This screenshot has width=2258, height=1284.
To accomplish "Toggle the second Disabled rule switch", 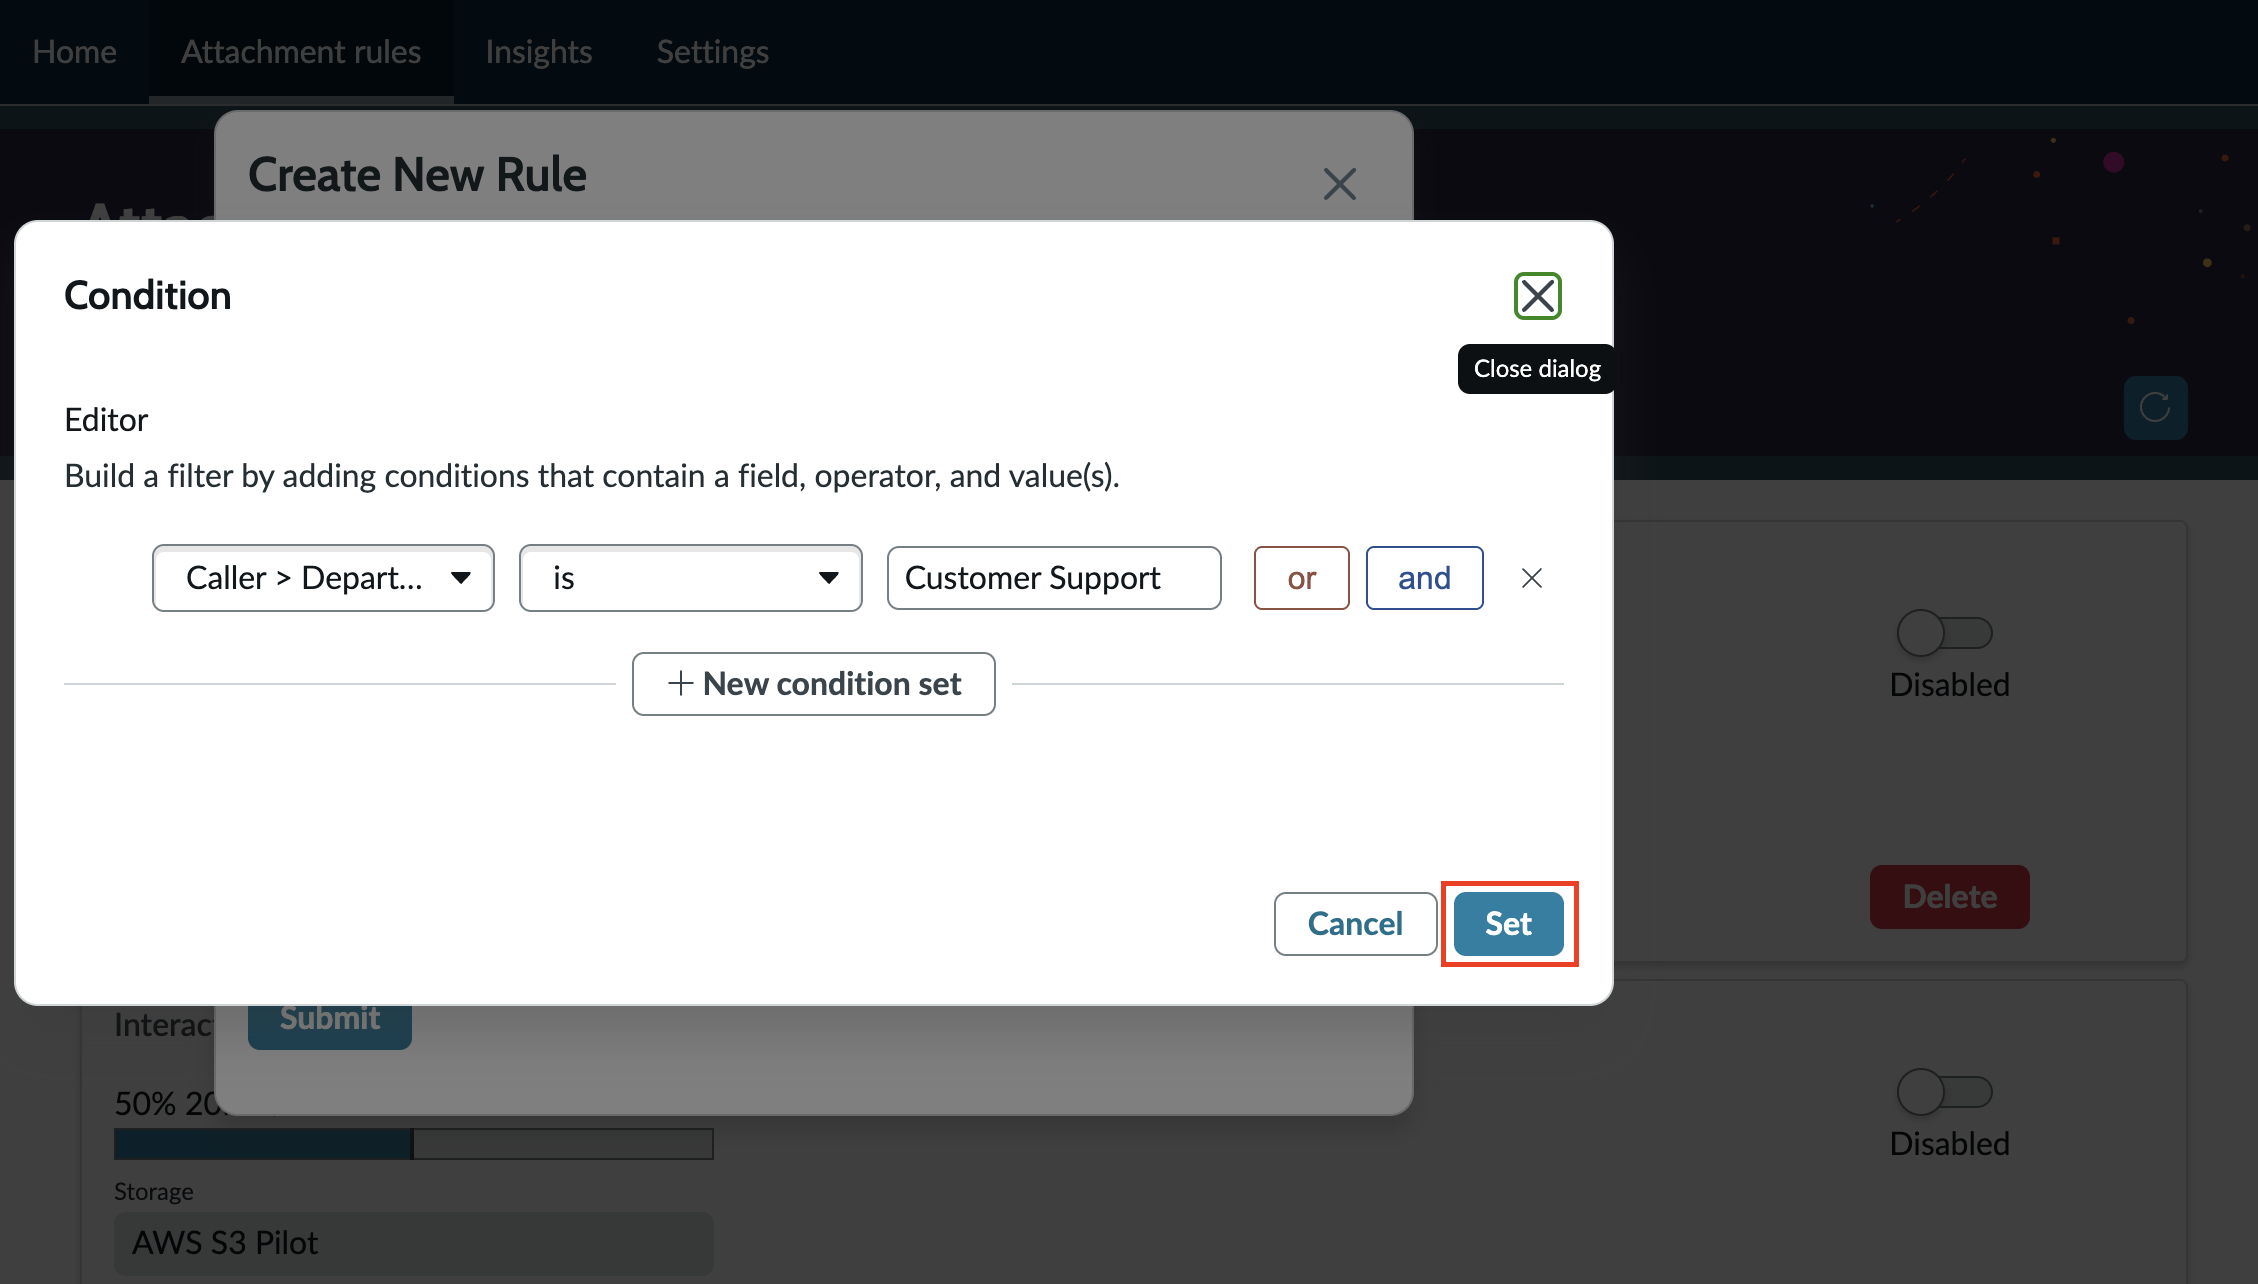I will (x=1944, y=1091).
